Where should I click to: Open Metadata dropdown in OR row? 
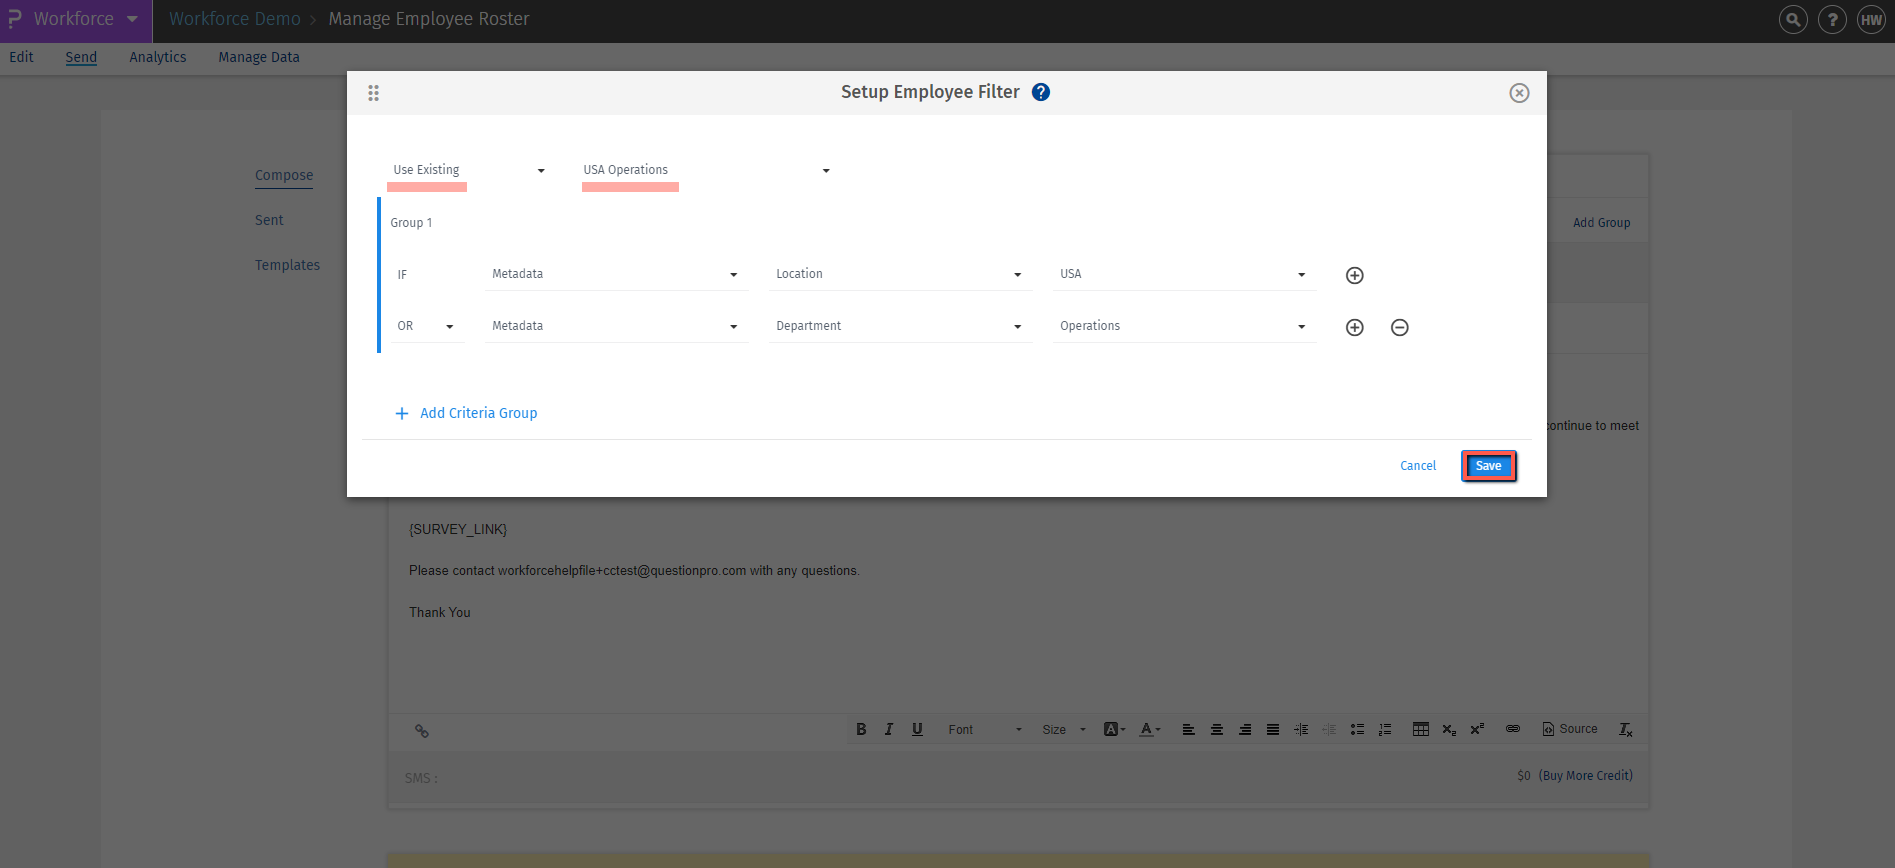(616, 326)
